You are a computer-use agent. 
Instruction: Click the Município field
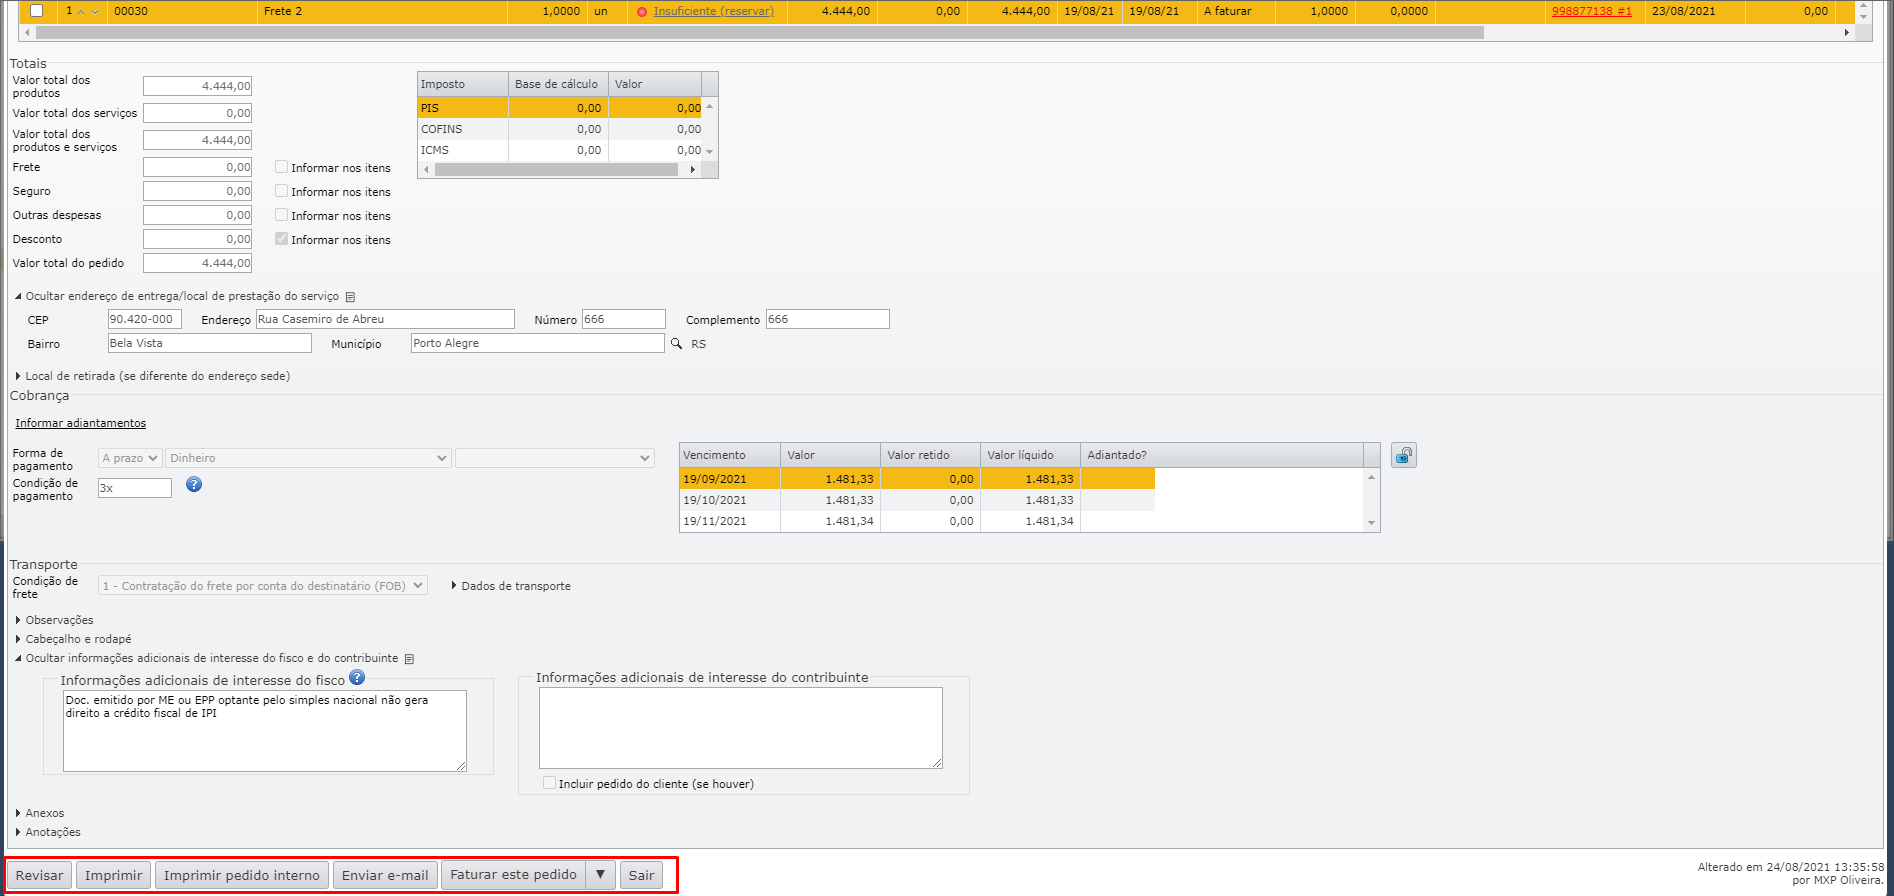point(538,344)
